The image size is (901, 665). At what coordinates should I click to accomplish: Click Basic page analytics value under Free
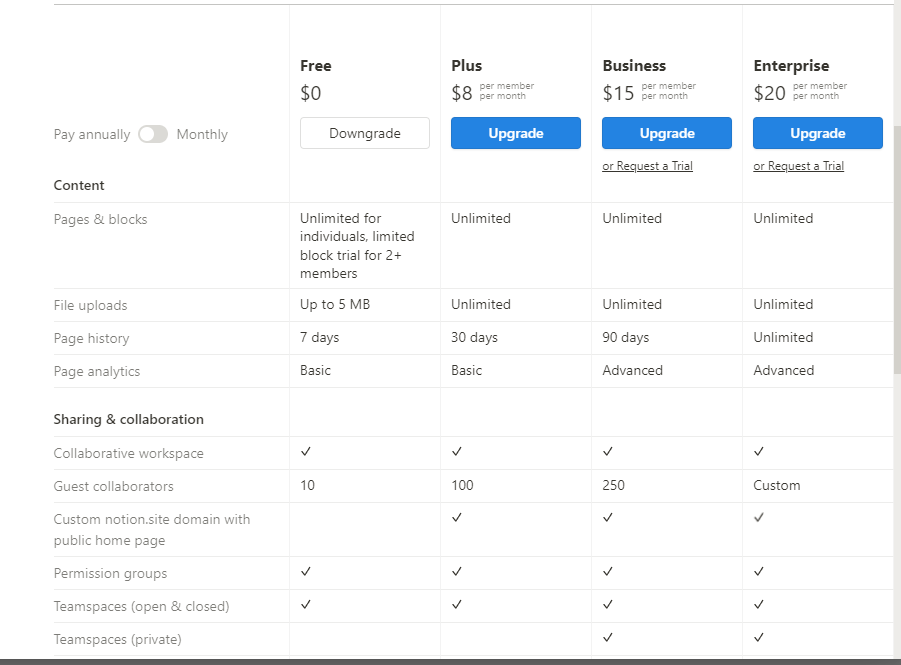(x=315, y=370)
